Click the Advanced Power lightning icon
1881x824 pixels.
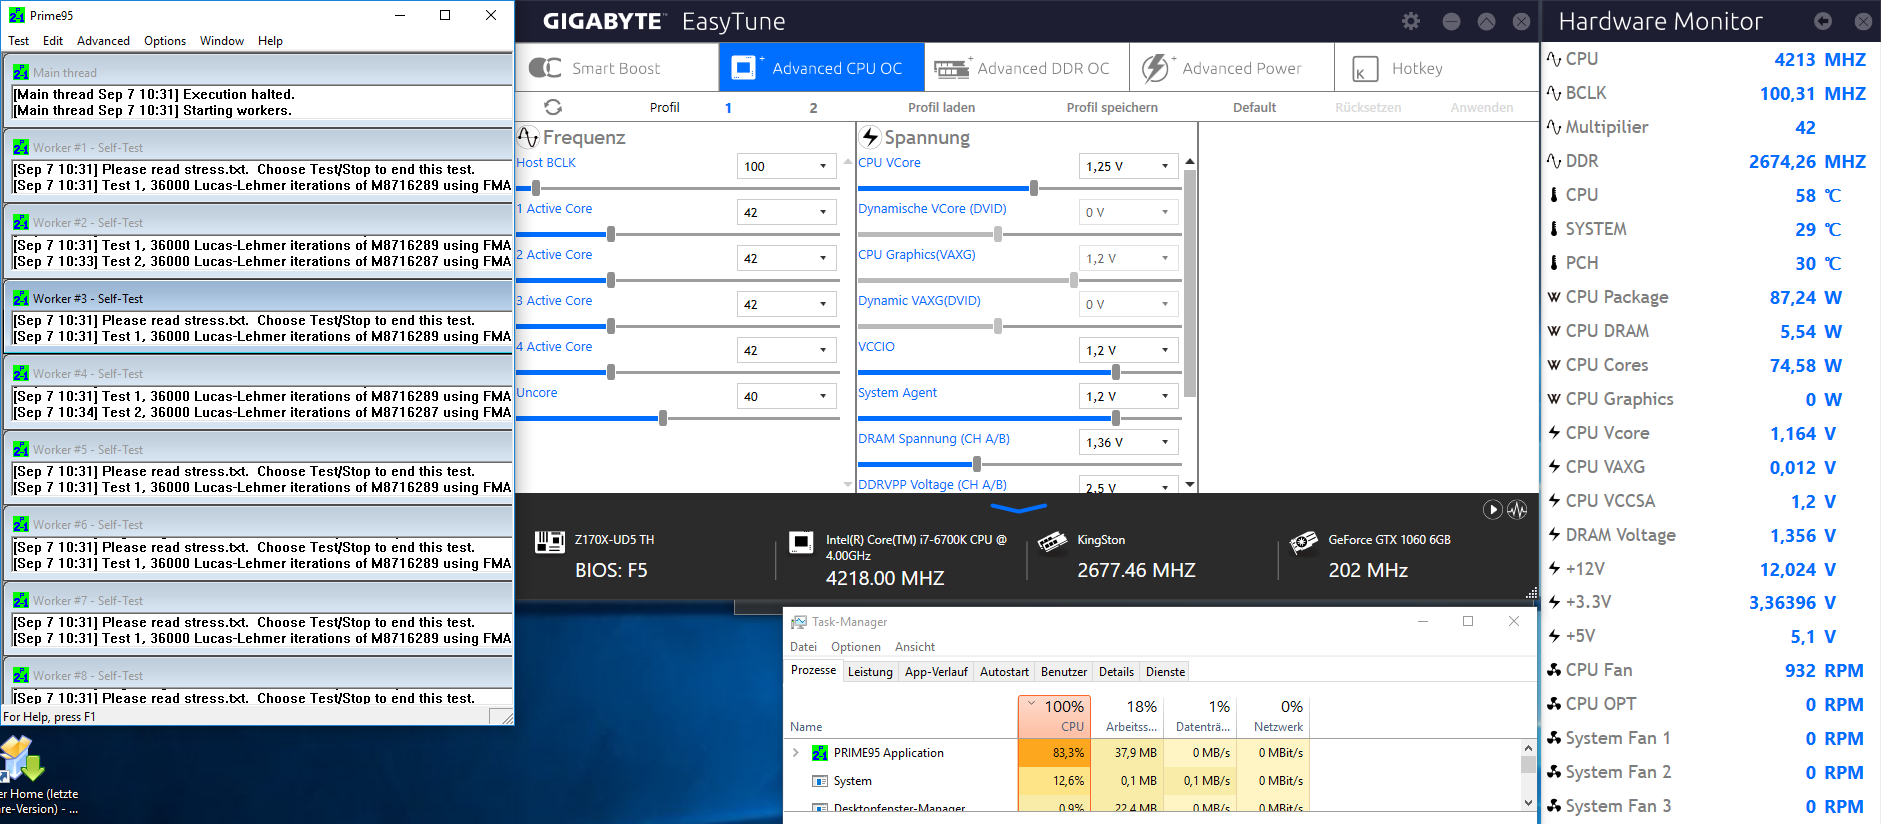click(x=1156, y=68)
